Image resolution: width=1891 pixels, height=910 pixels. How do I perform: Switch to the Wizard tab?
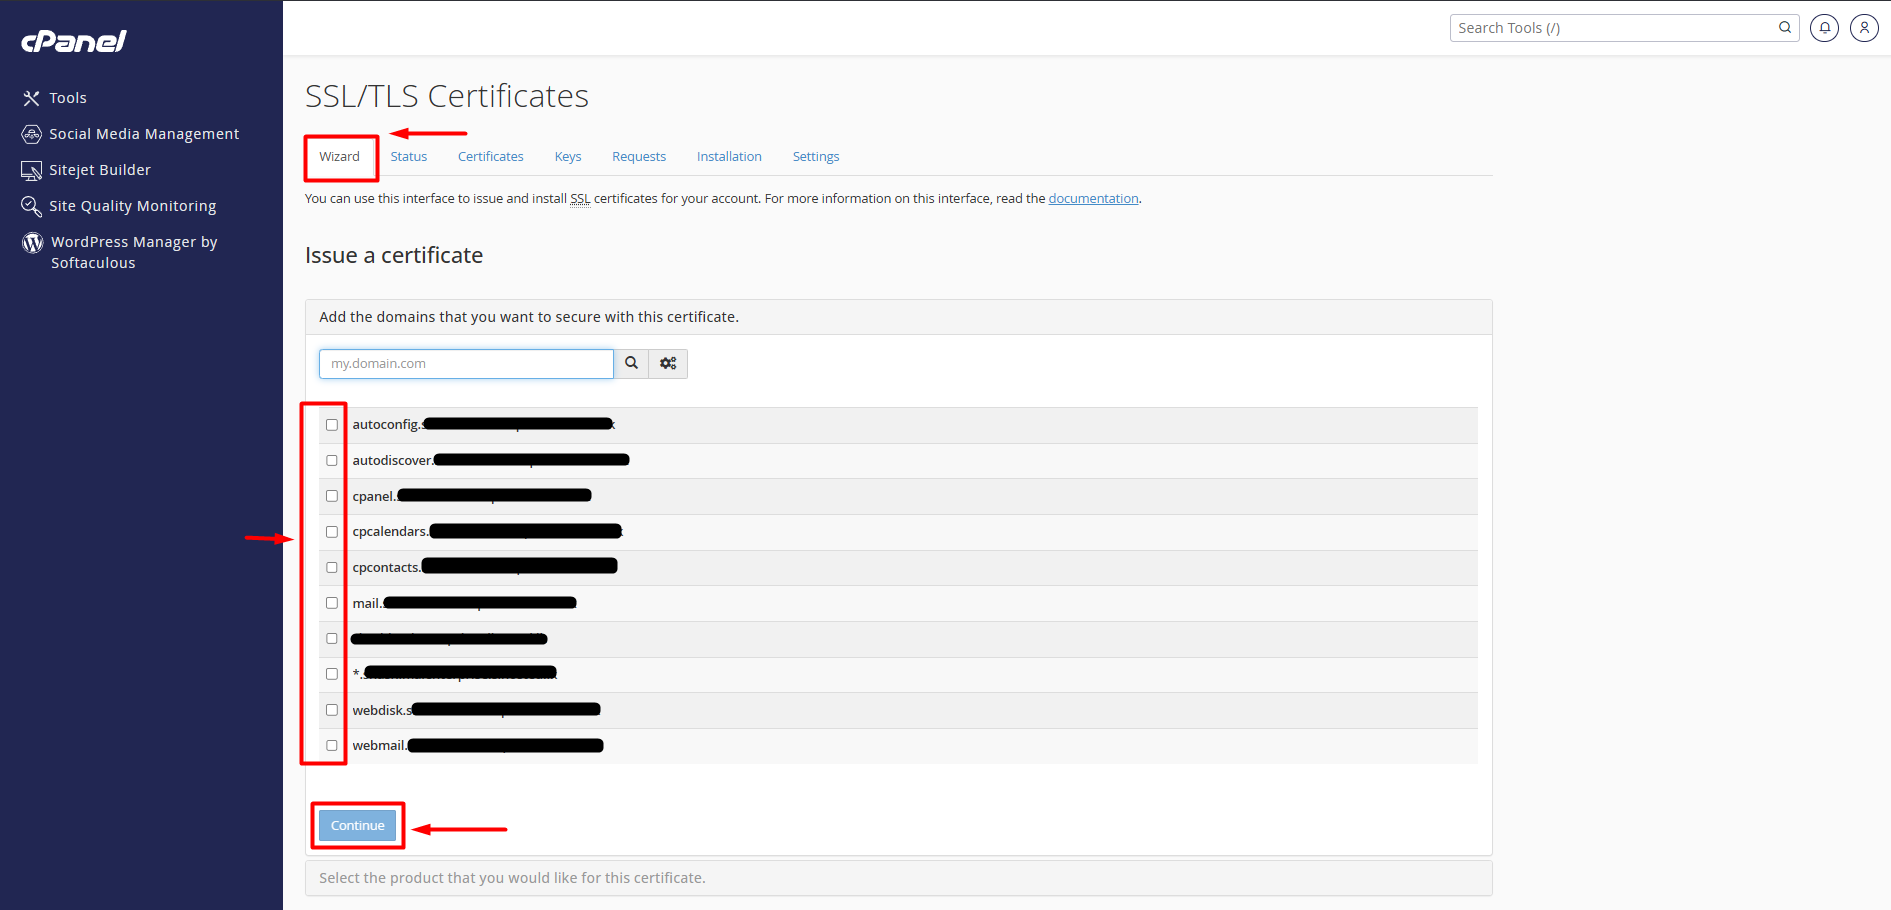(x=340, y=157)
